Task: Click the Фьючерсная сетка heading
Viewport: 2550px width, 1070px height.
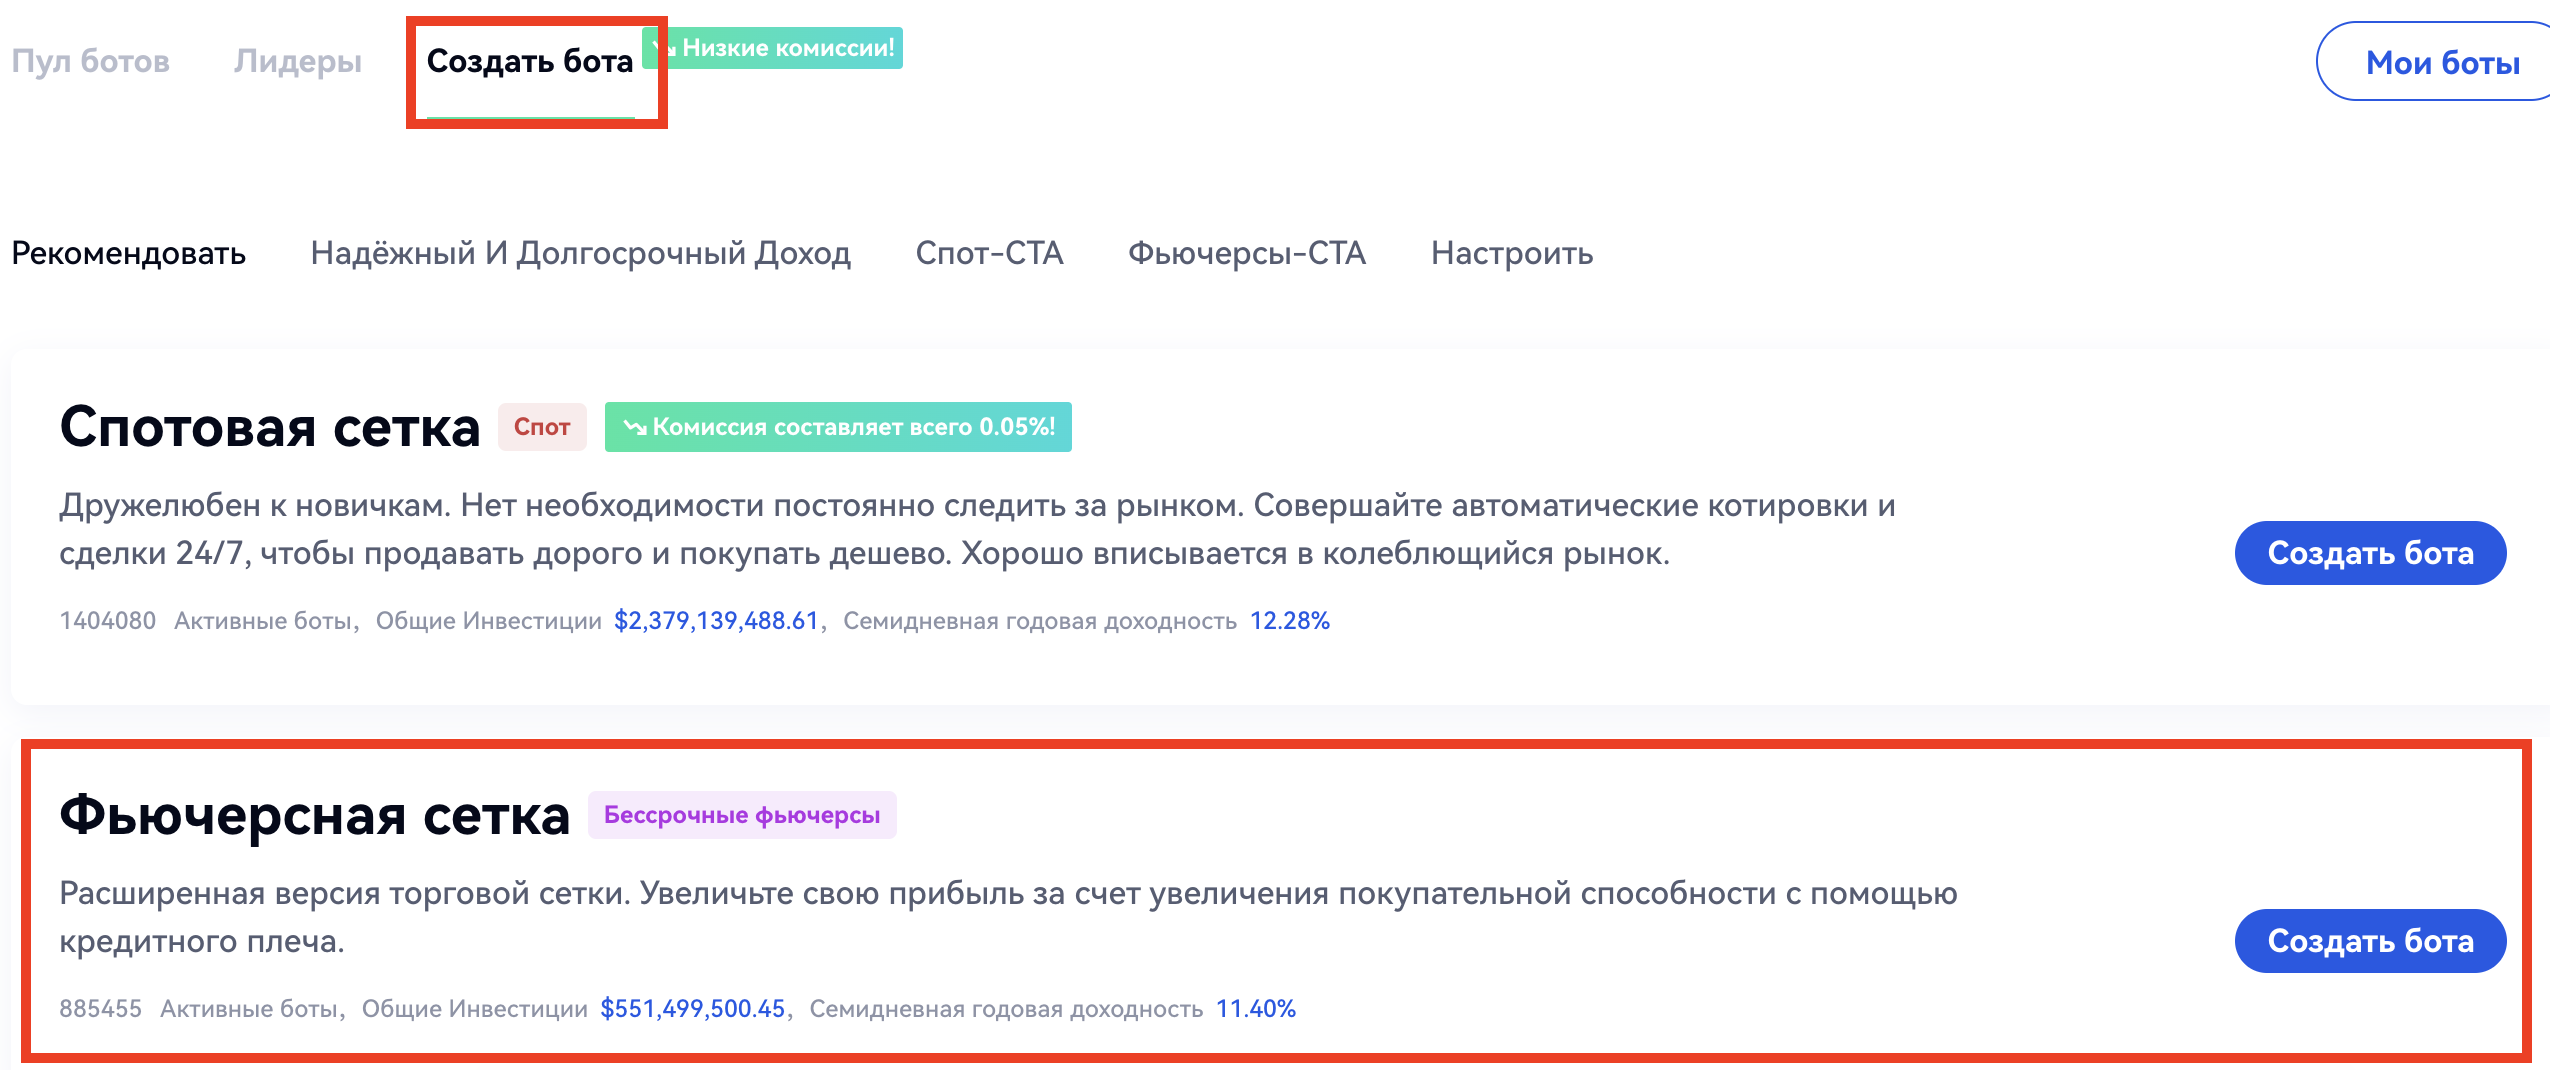Action: coord(314,815)
